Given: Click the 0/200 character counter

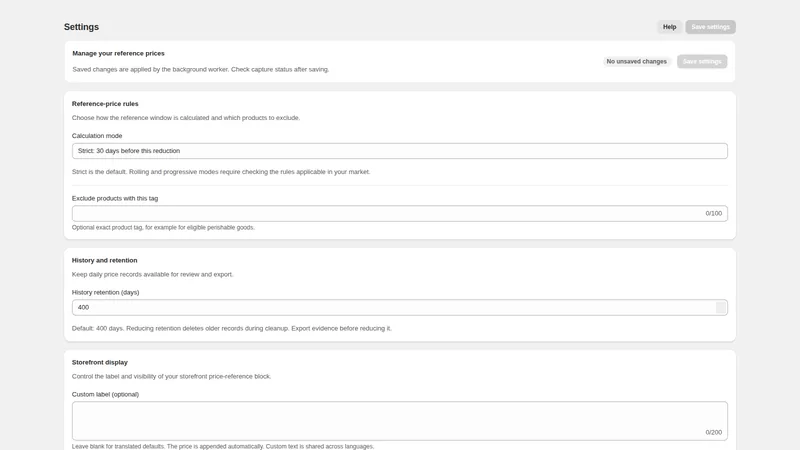Looking at the screenshot, I should pyautogui.click(x=713, y=432).
